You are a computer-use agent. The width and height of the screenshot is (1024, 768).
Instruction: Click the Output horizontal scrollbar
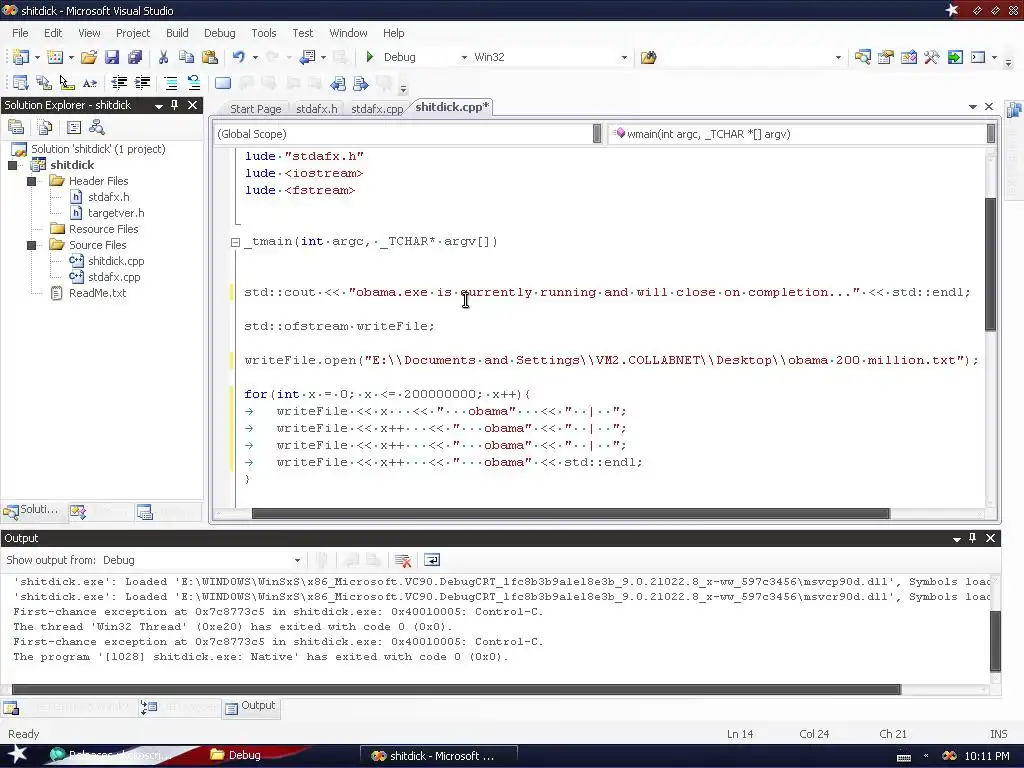[456, 690]
